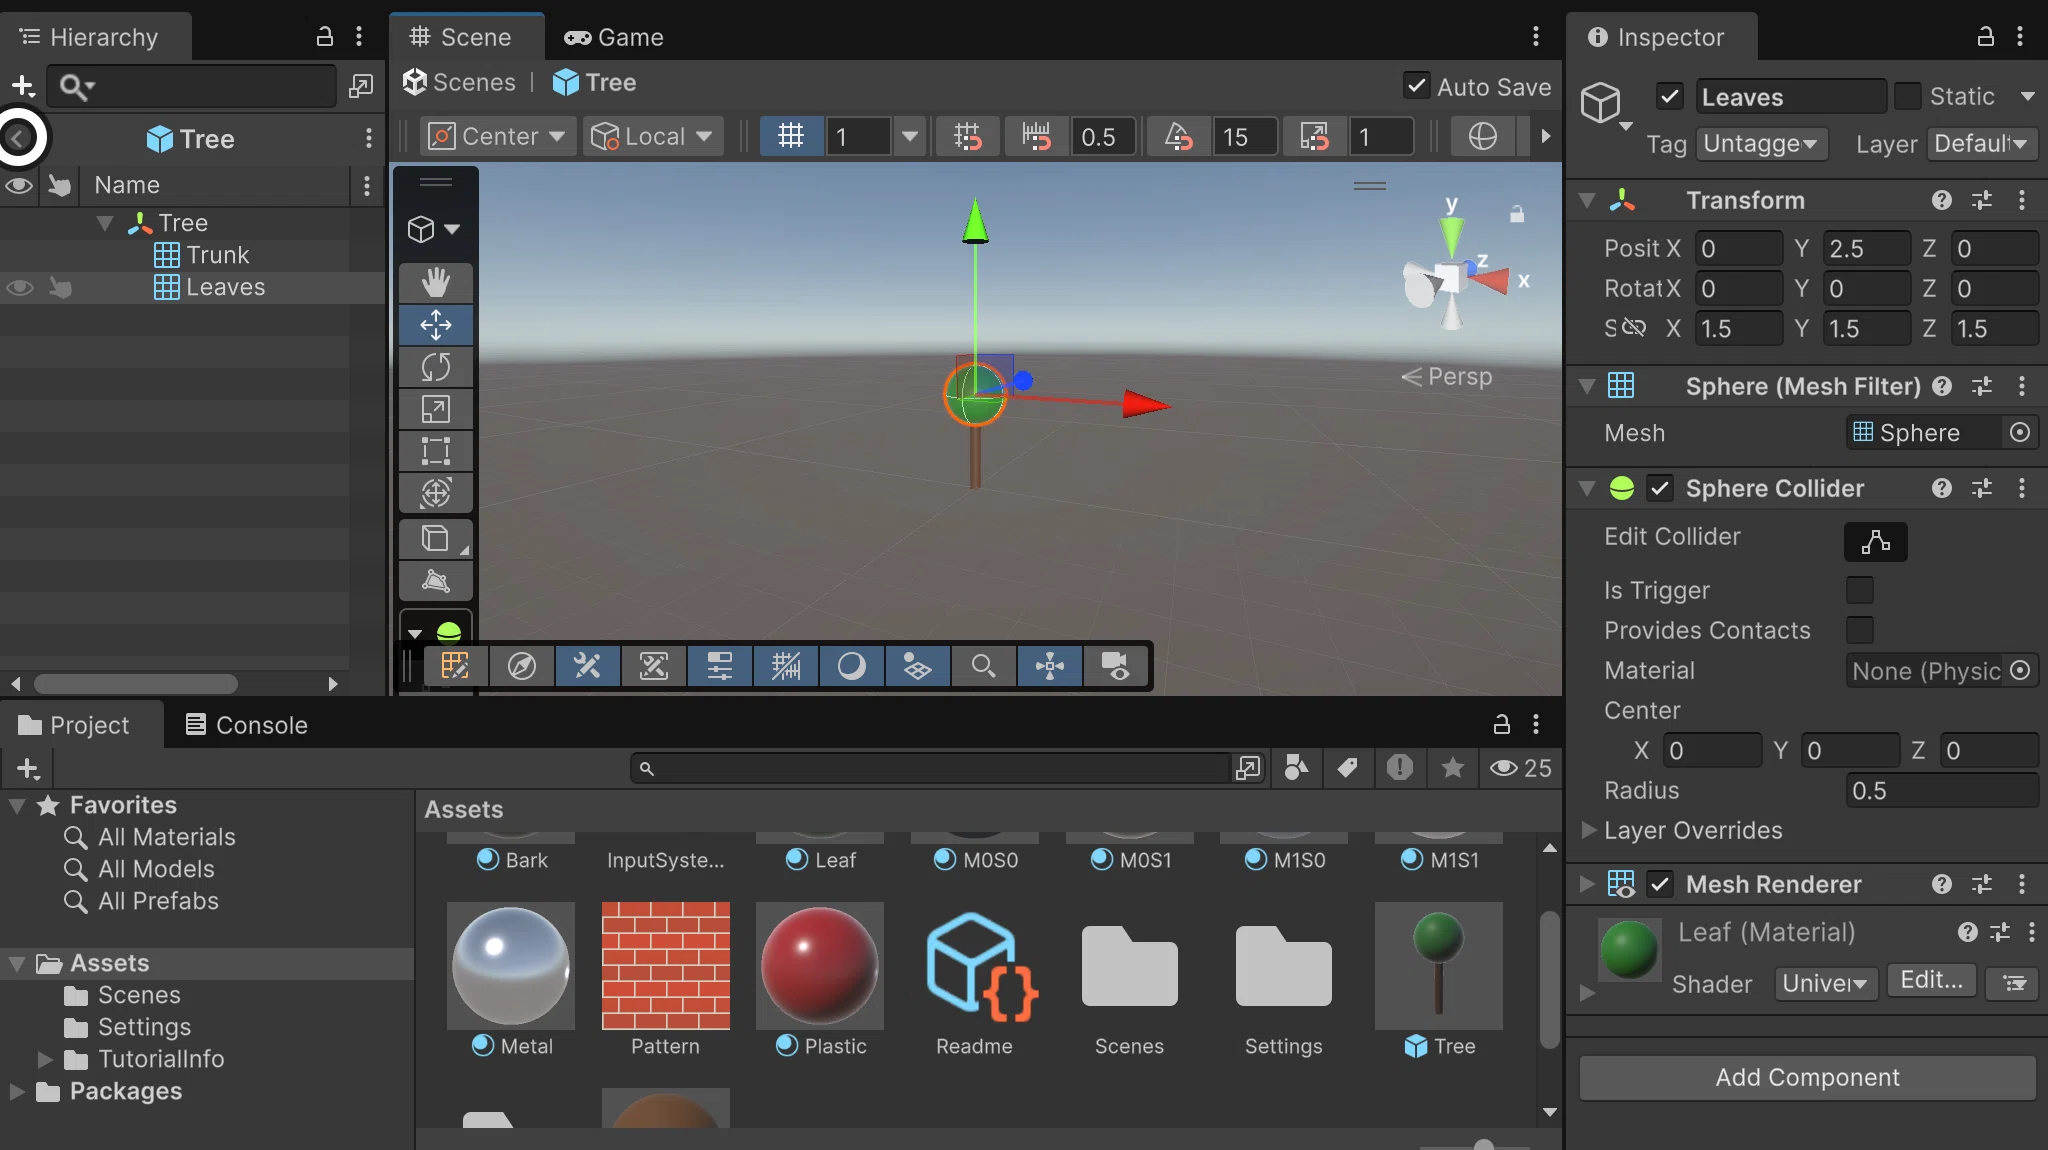The height and width of the screenshot is (1150, 2048).
Task: Select the Hand view tool
Action: point(435,283)
